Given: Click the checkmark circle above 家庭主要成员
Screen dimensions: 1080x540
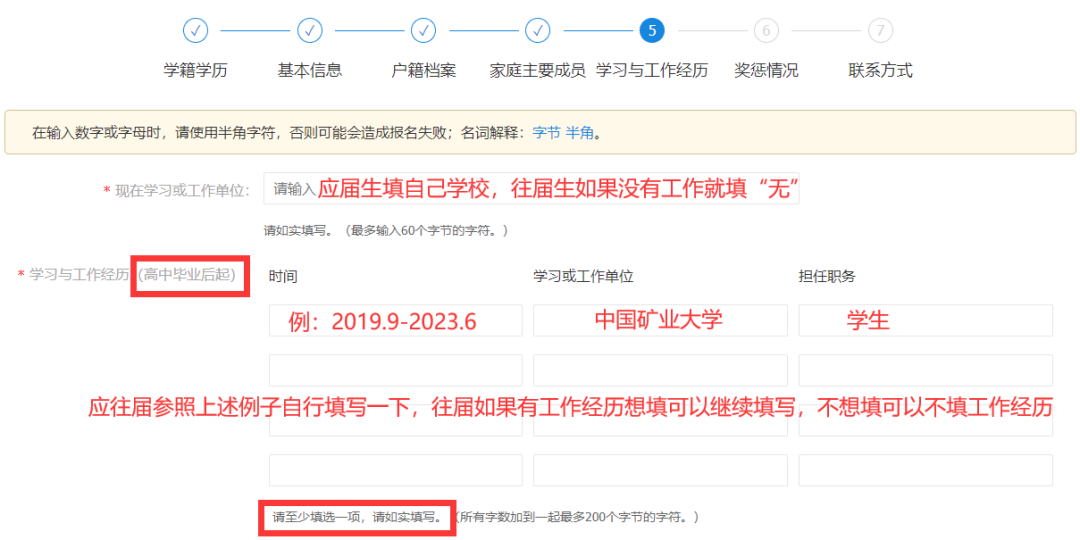Looking at the screenshot, I should (x=538, y=31).
